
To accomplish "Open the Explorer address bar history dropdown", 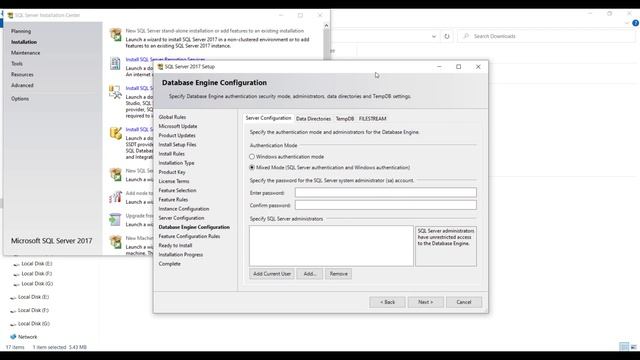I will click(433, 36).
